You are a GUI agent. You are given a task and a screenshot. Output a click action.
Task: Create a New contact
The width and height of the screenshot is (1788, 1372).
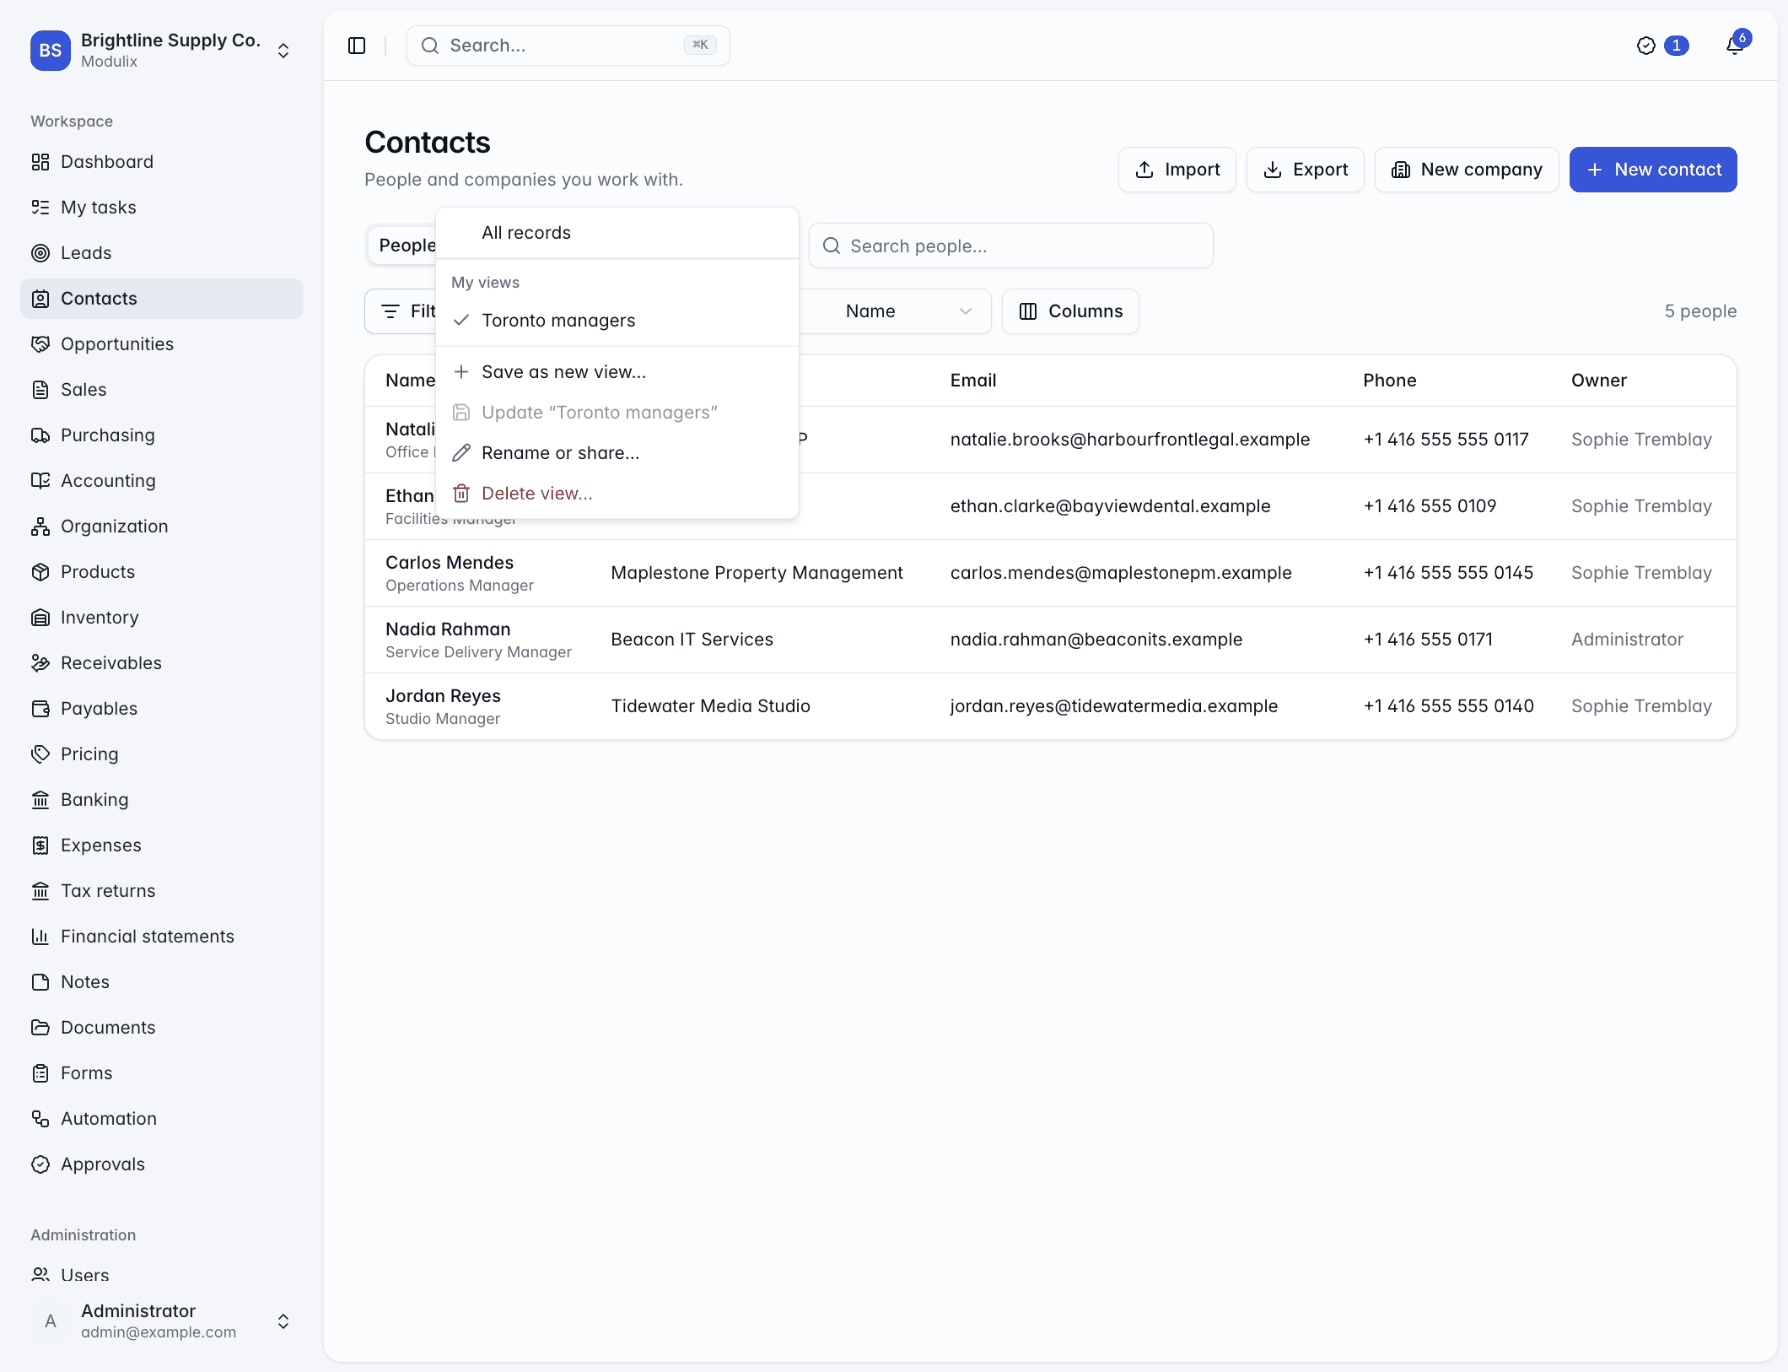pyautogui.click(x=1653, y=170)
